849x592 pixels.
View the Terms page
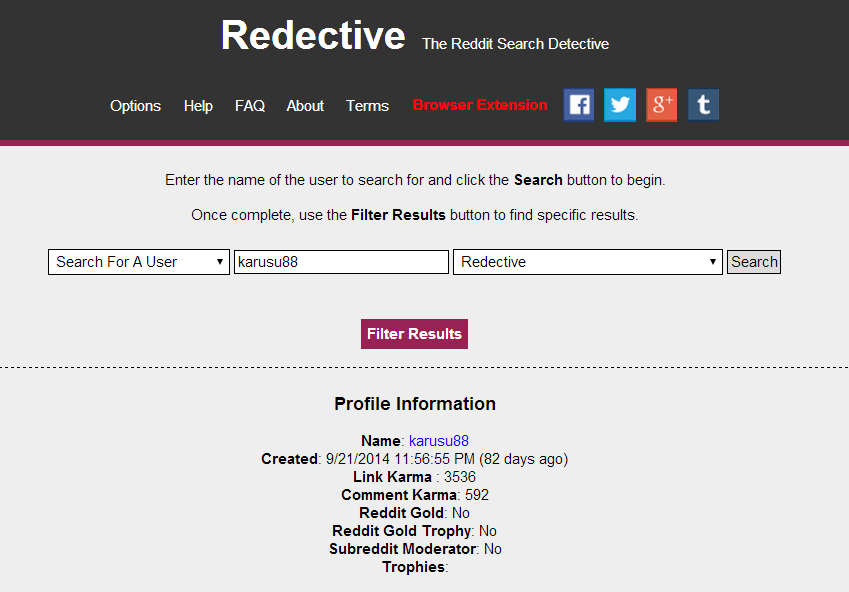click(367, 106)
